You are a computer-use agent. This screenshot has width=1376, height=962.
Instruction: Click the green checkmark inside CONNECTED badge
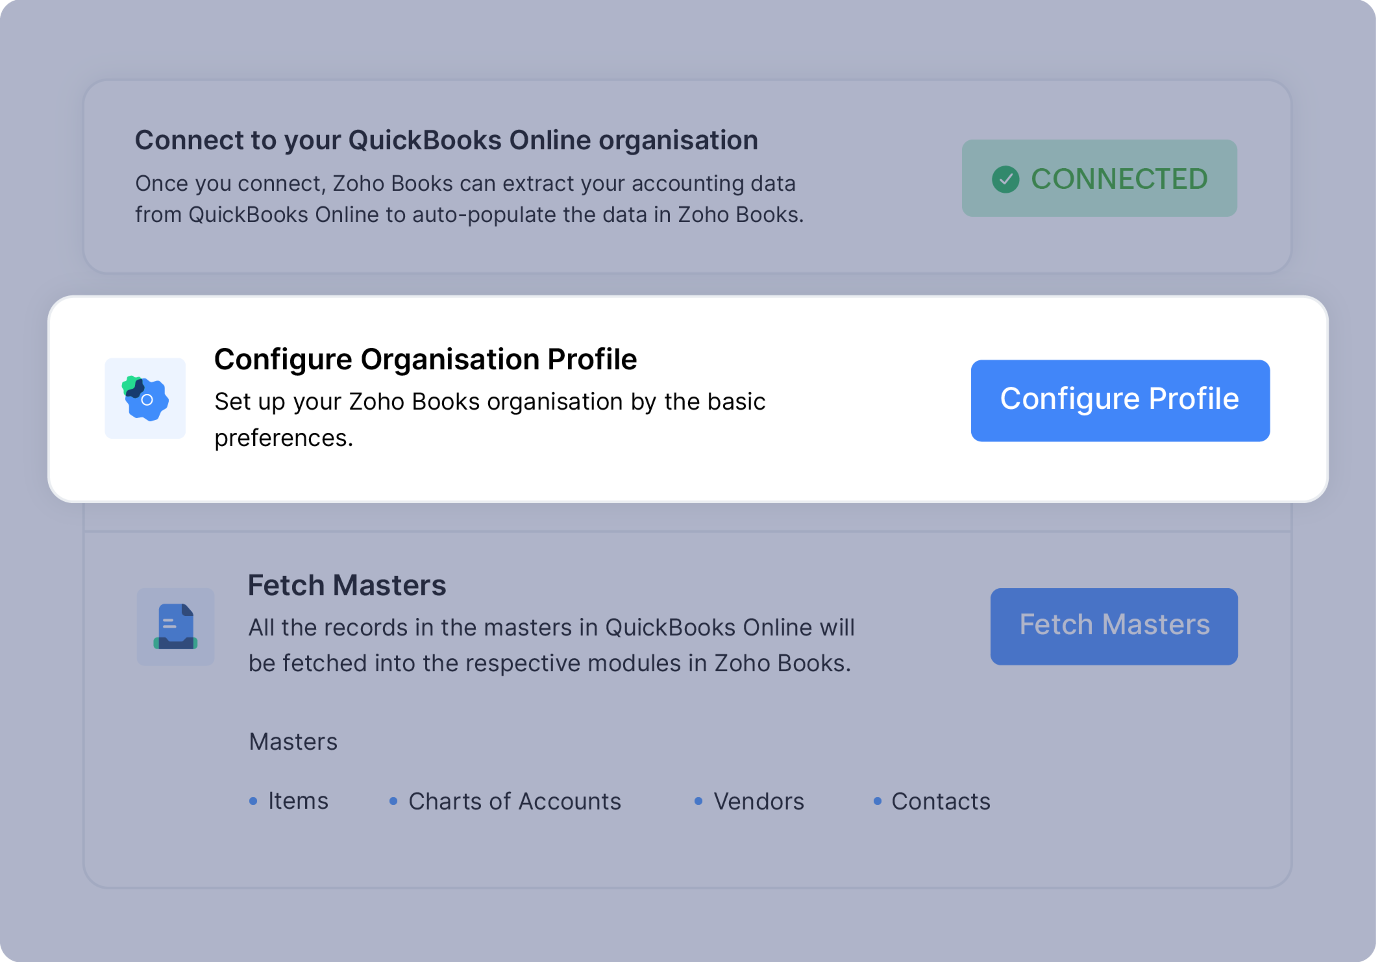1006,178
